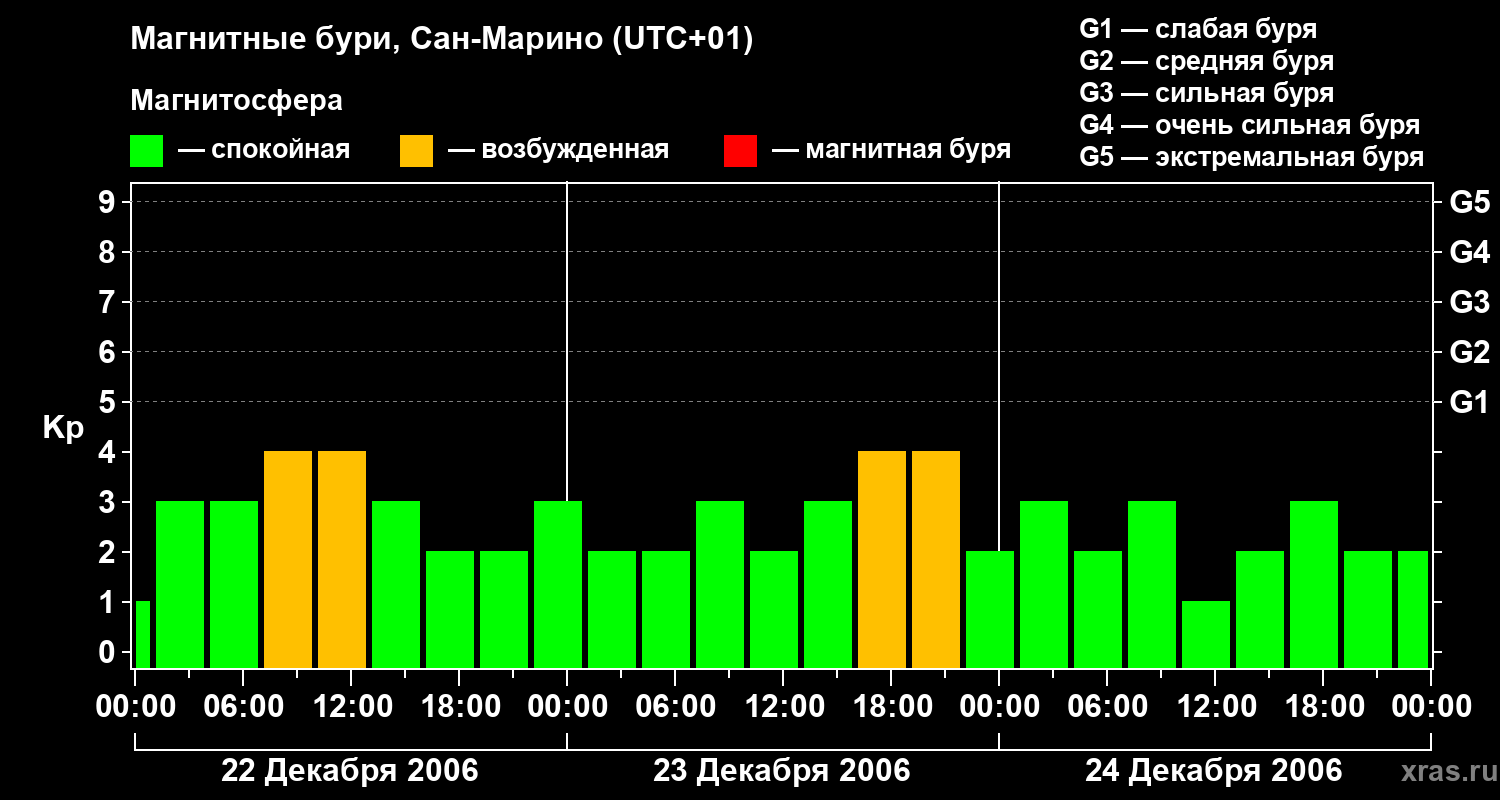Click the '18:00' tick label under 22 December
This screenshot has height=800, width=1500.
point(459,707)
